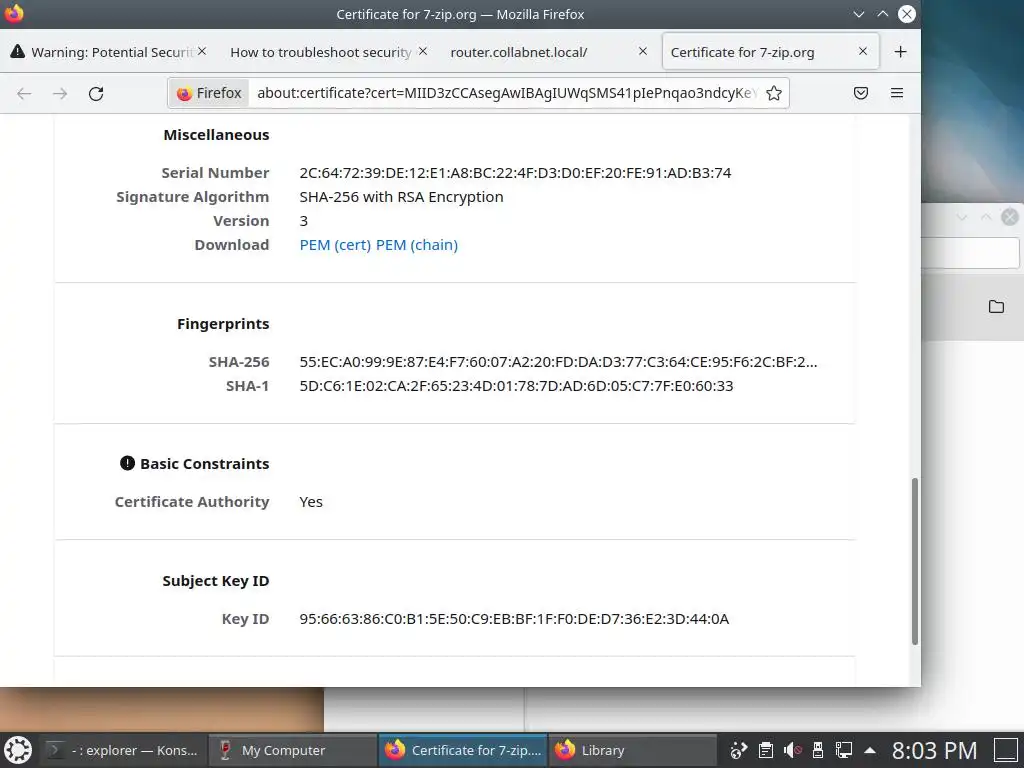Close the Certificate for 7-zip.org tab
This screenshot has height=768, width=1024.
pos(863,51)
